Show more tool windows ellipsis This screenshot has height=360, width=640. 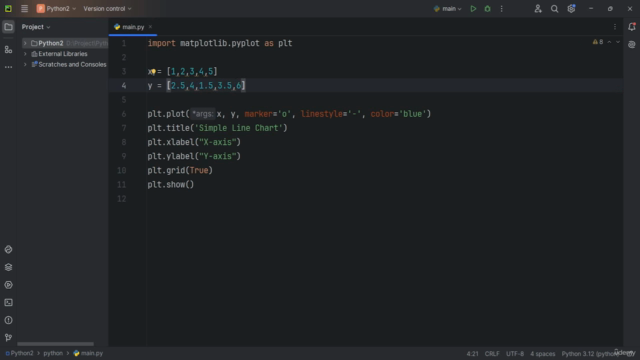coord(8,67)
